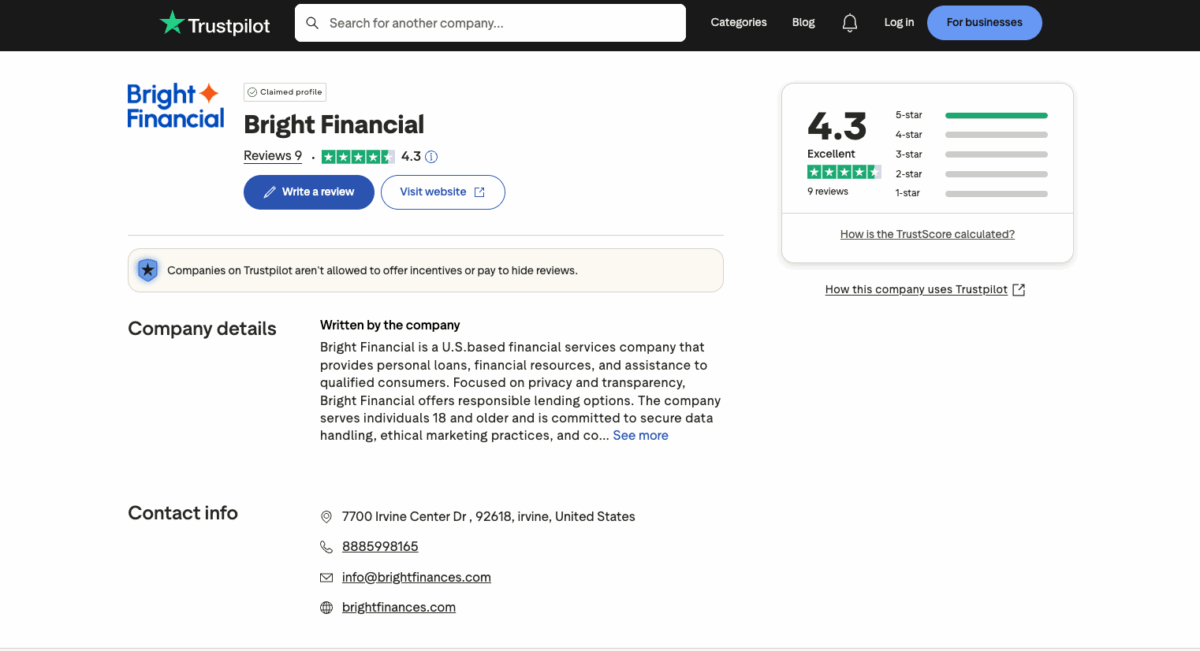Image resolution: width=1200 pixels, height=651 pixels.
Task: Open the Categories menu
Action: pos(738,22)
